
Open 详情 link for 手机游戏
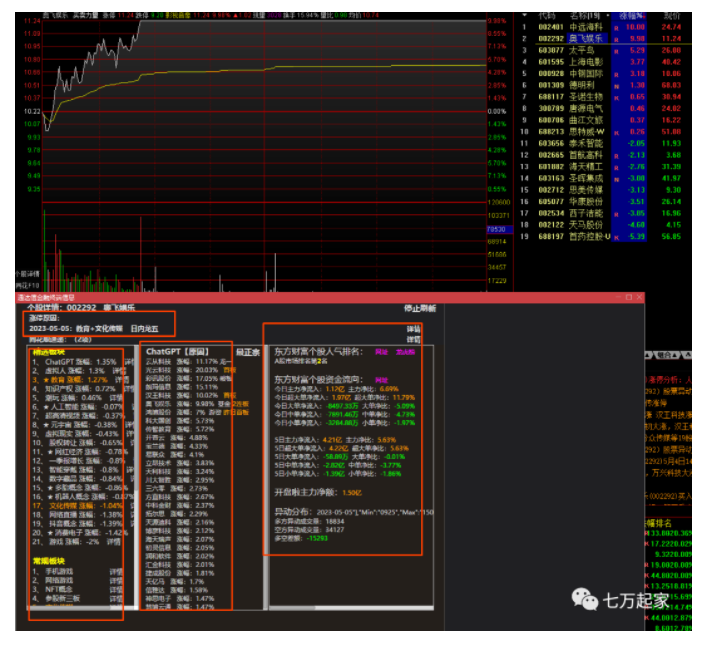pyautogui.click(x=116, y=572)
